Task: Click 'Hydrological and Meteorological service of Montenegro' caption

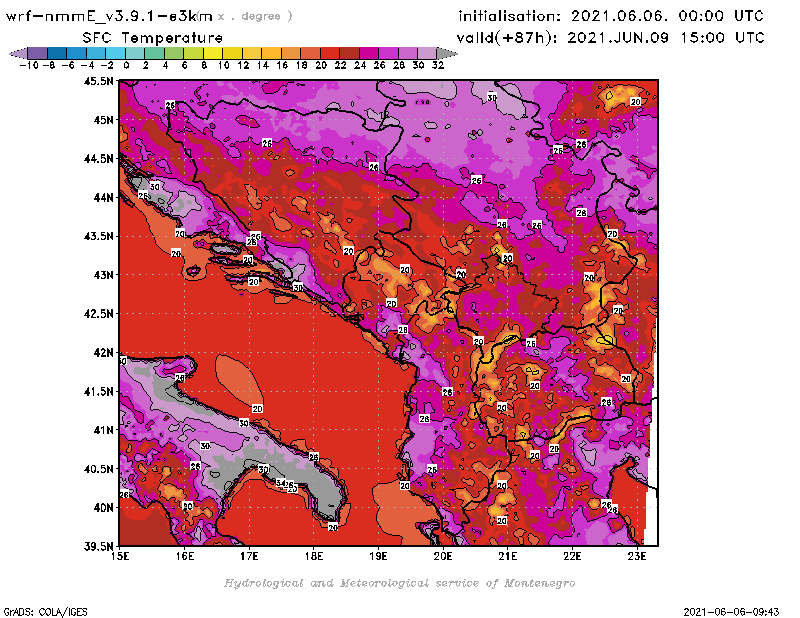Action: pos(399,583)
